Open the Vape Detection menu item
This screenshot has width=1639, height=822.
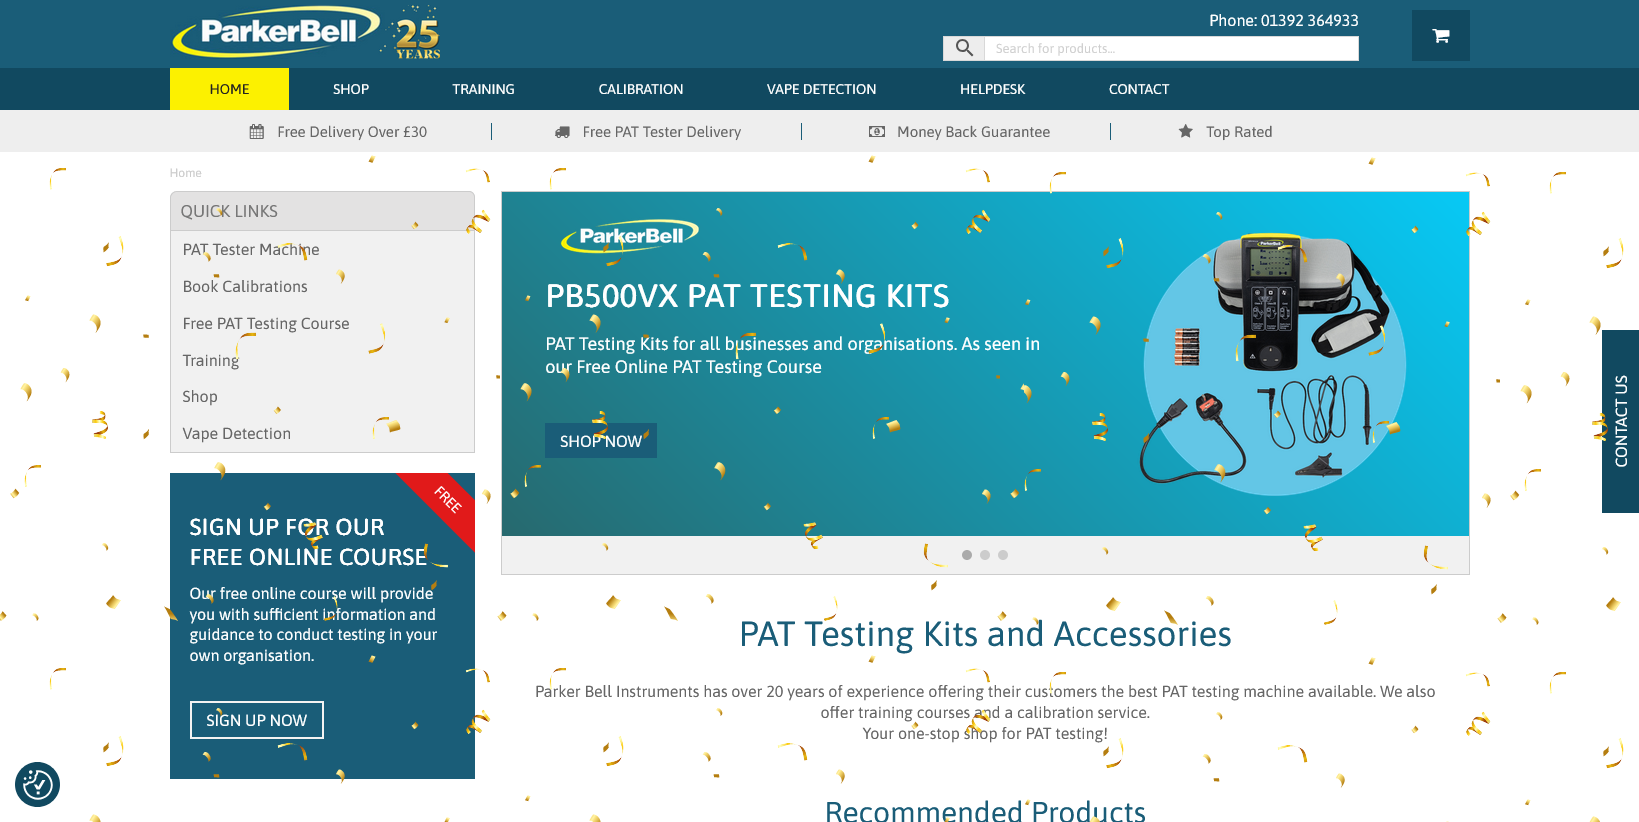point(821,89)
